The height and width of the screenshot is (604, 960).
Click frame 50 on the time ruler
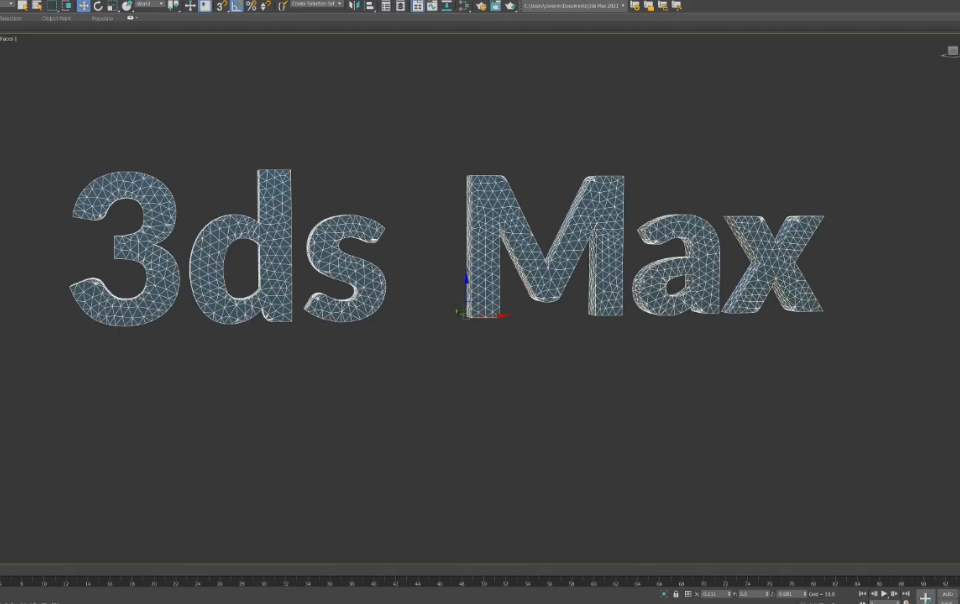pyautogui.click(x=484, y=584)
